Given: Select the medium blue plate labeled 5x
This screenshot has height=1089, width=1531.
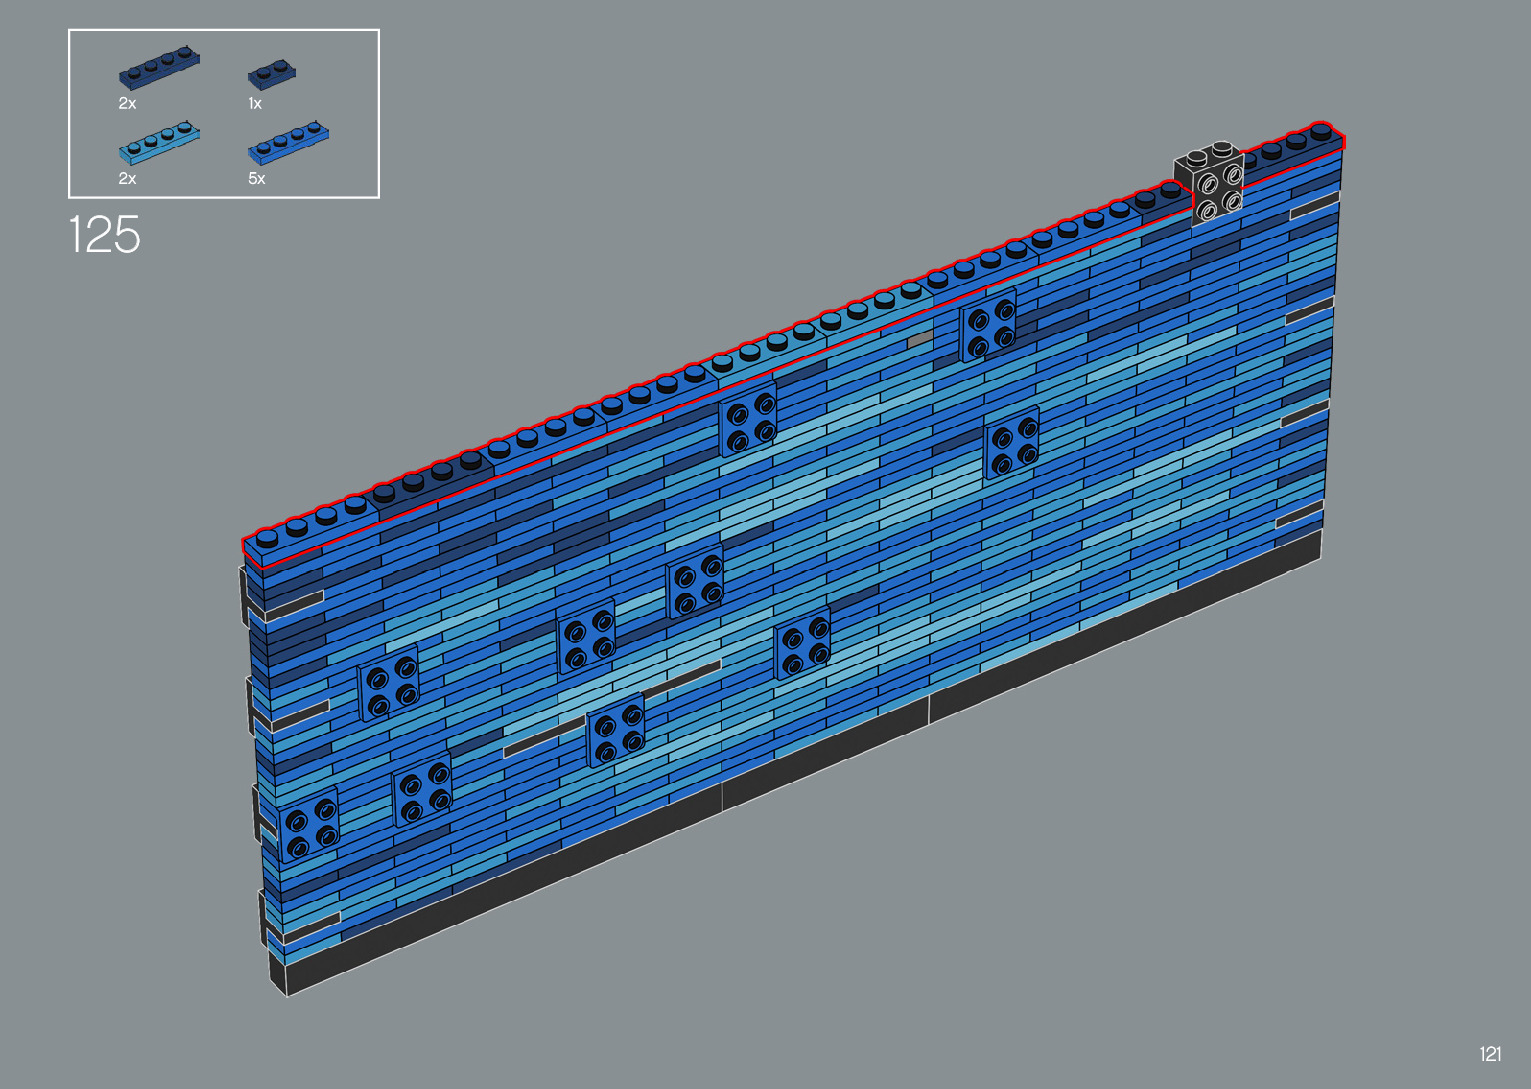Looking at the screenshot, I should 288,143.
